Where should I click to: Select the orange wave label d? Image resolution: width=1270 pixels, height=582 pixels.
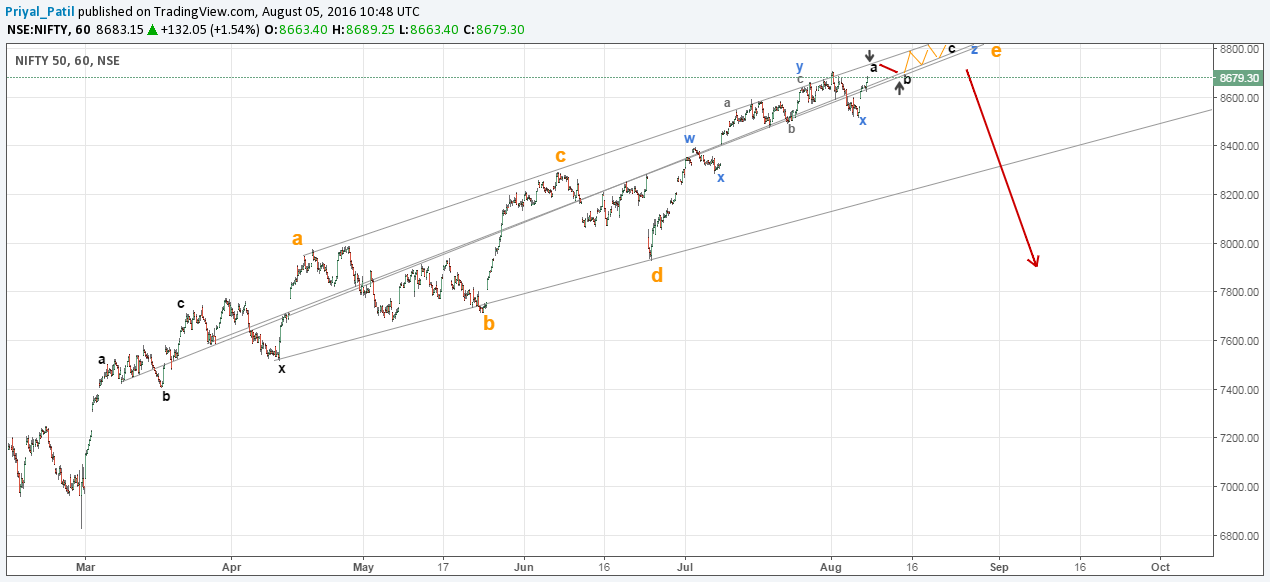click(x=657, y=274)
